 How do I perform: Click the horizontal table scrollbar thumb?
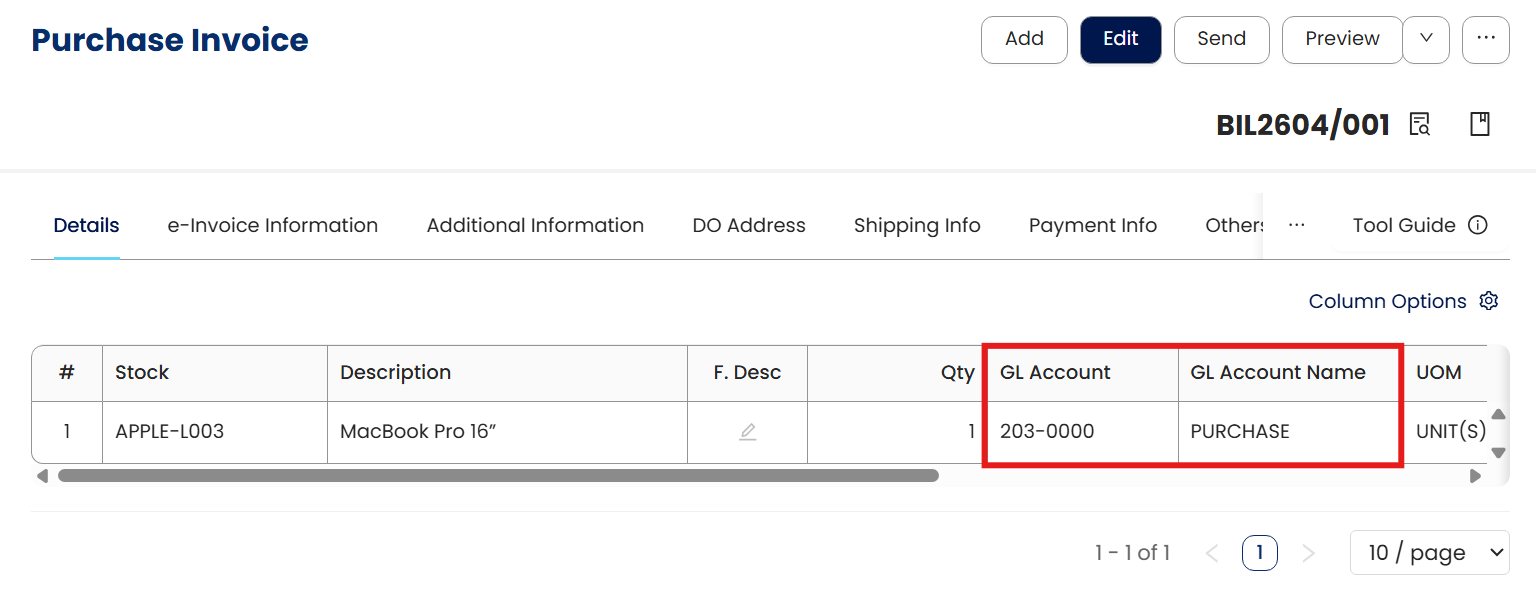pyautogui.click(x=498, y=476)
